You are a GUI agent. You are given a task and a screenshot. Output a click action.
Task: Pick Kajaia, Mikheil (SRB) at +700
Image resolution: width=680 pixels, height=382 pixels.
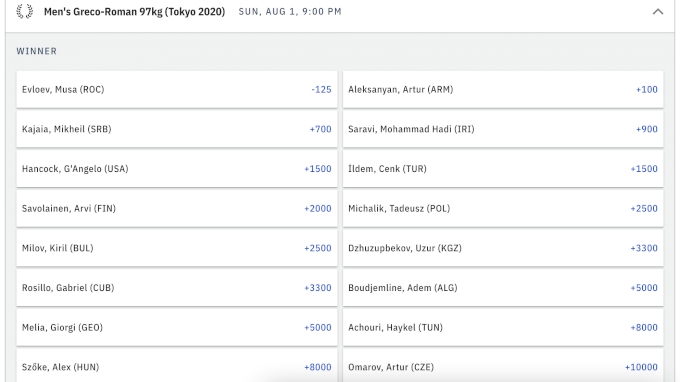pyautogui.click(x=177, y=129)
